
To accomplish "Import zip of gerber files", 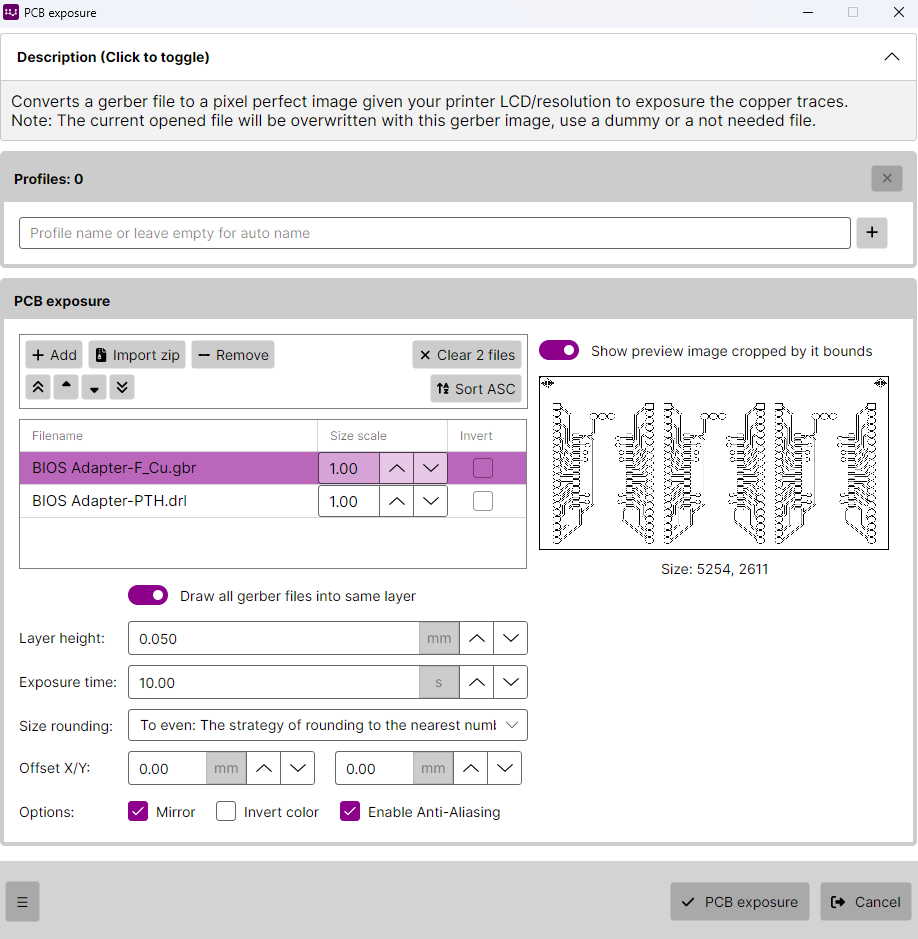I will point(137,355).
